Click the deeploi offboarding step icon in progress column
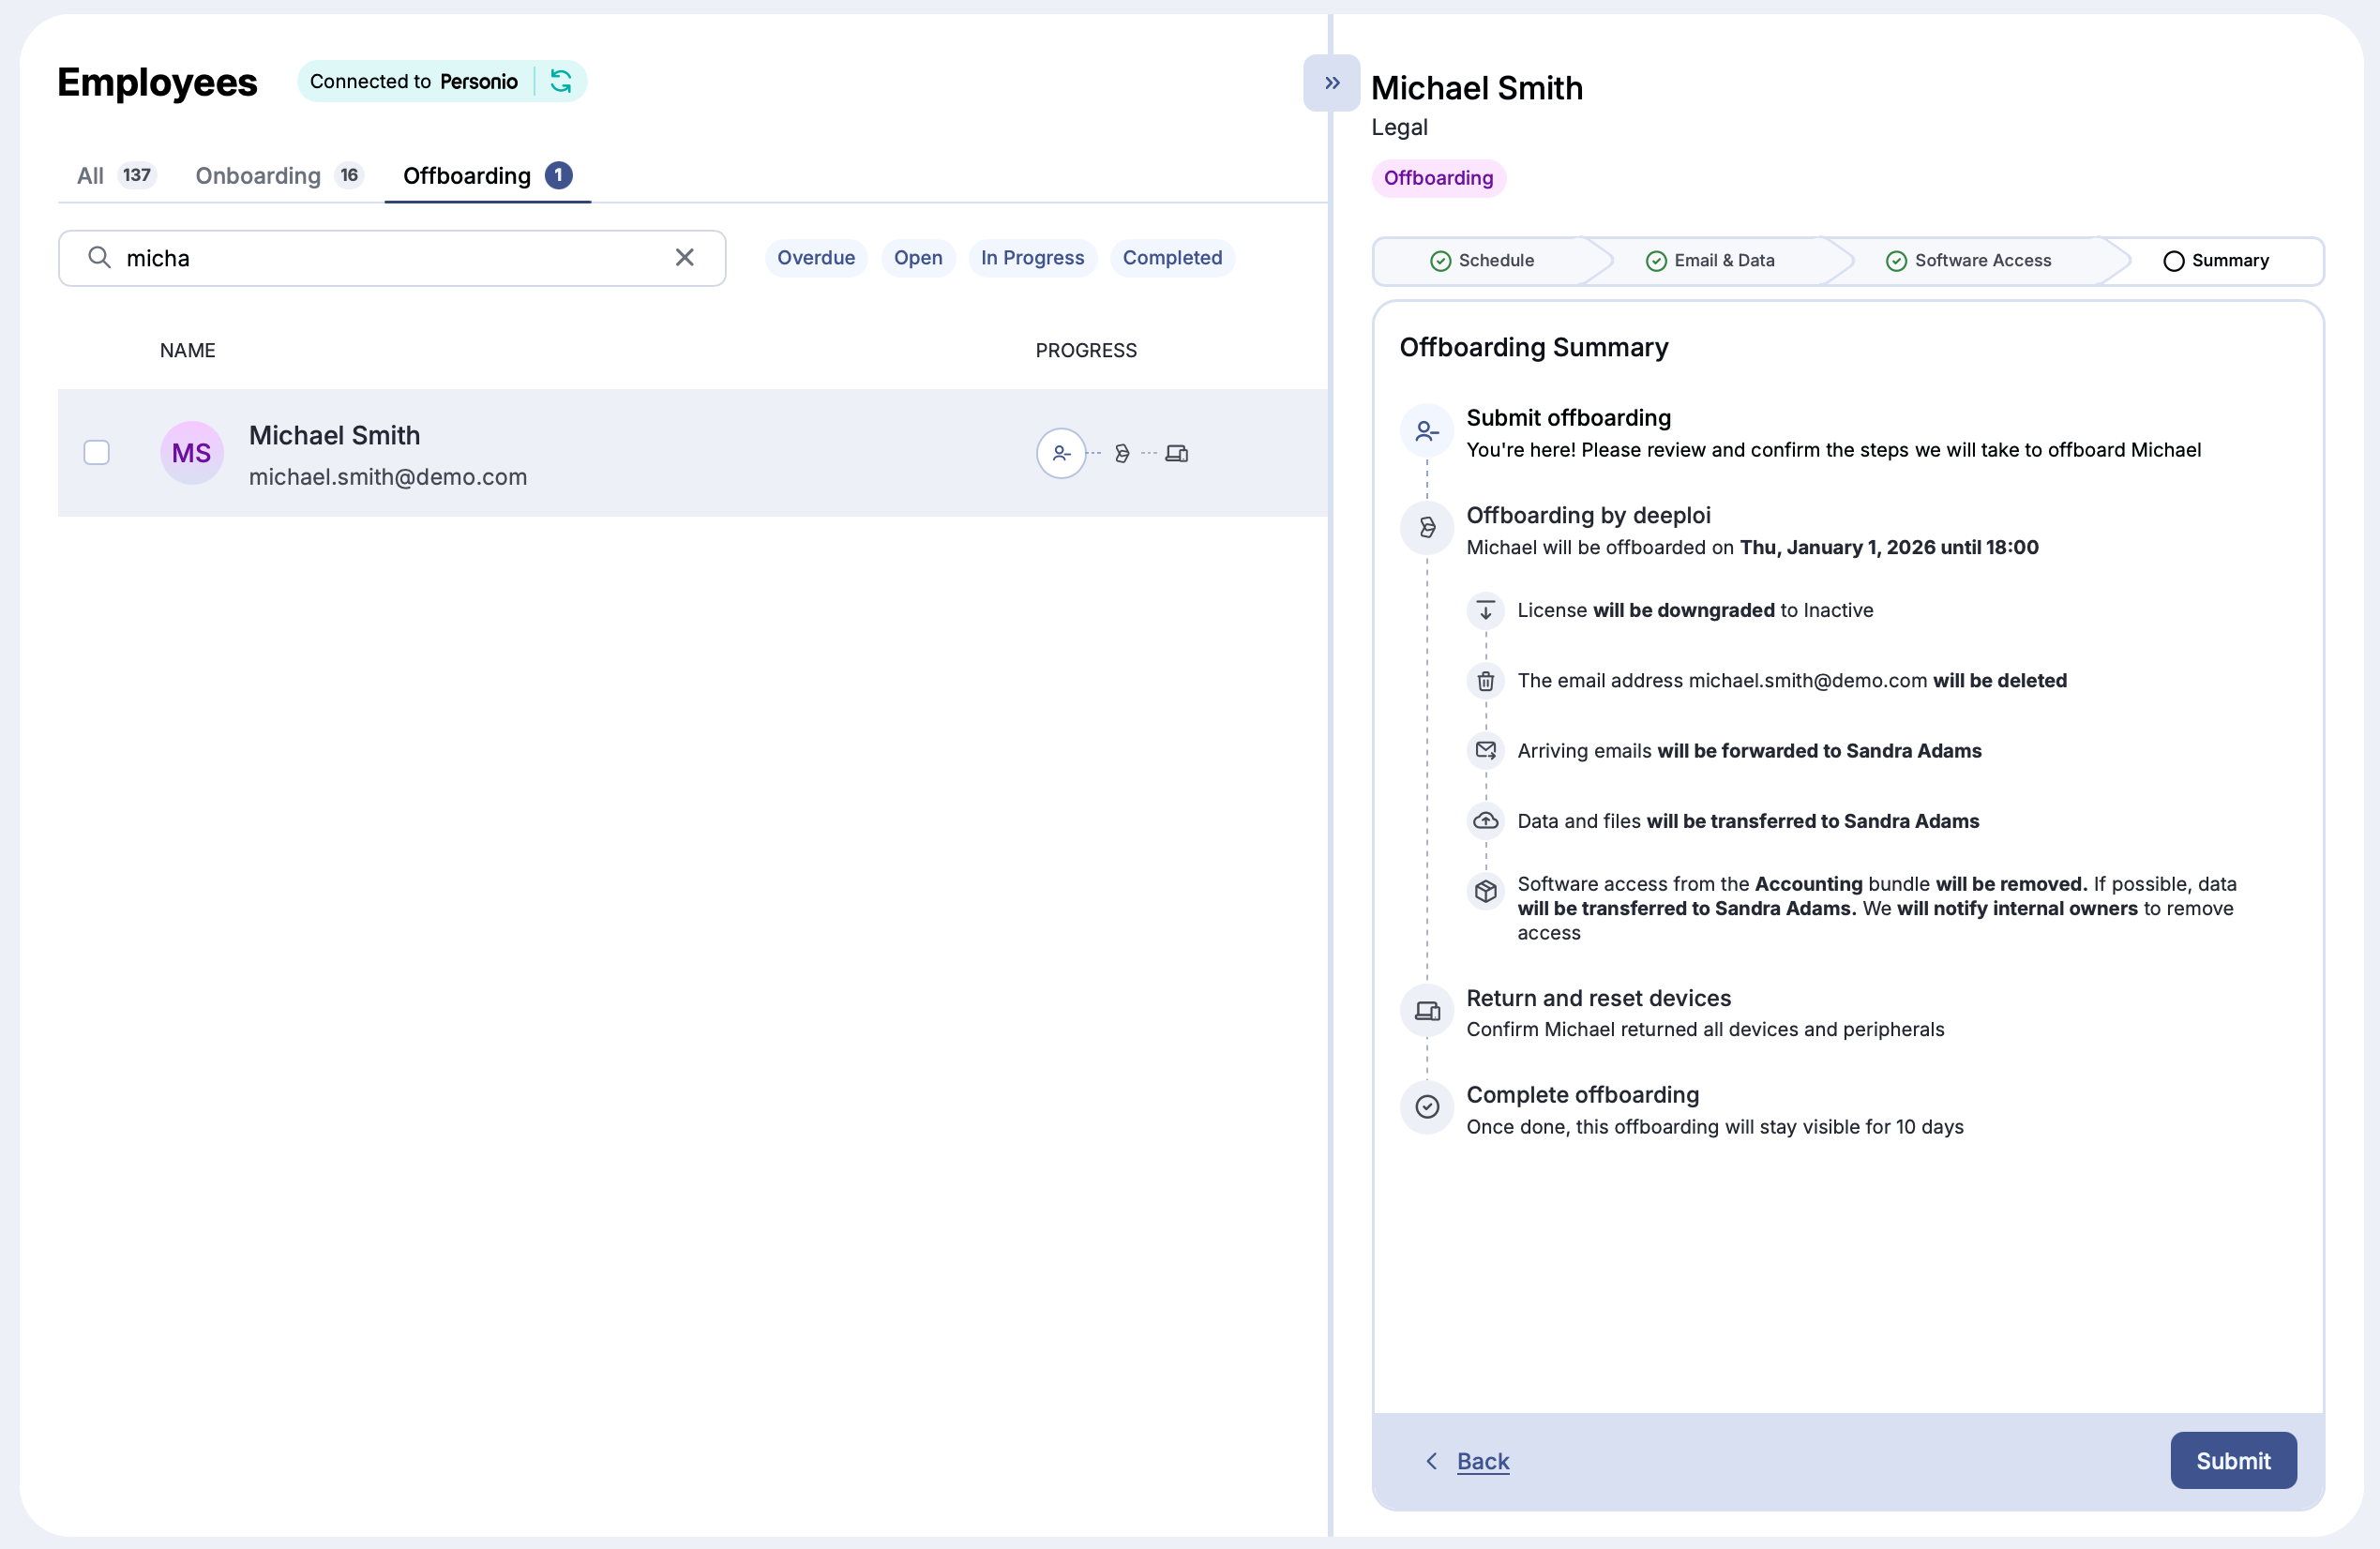This screenshot has height=1549, width=2380. click(x=1122, y=453)
